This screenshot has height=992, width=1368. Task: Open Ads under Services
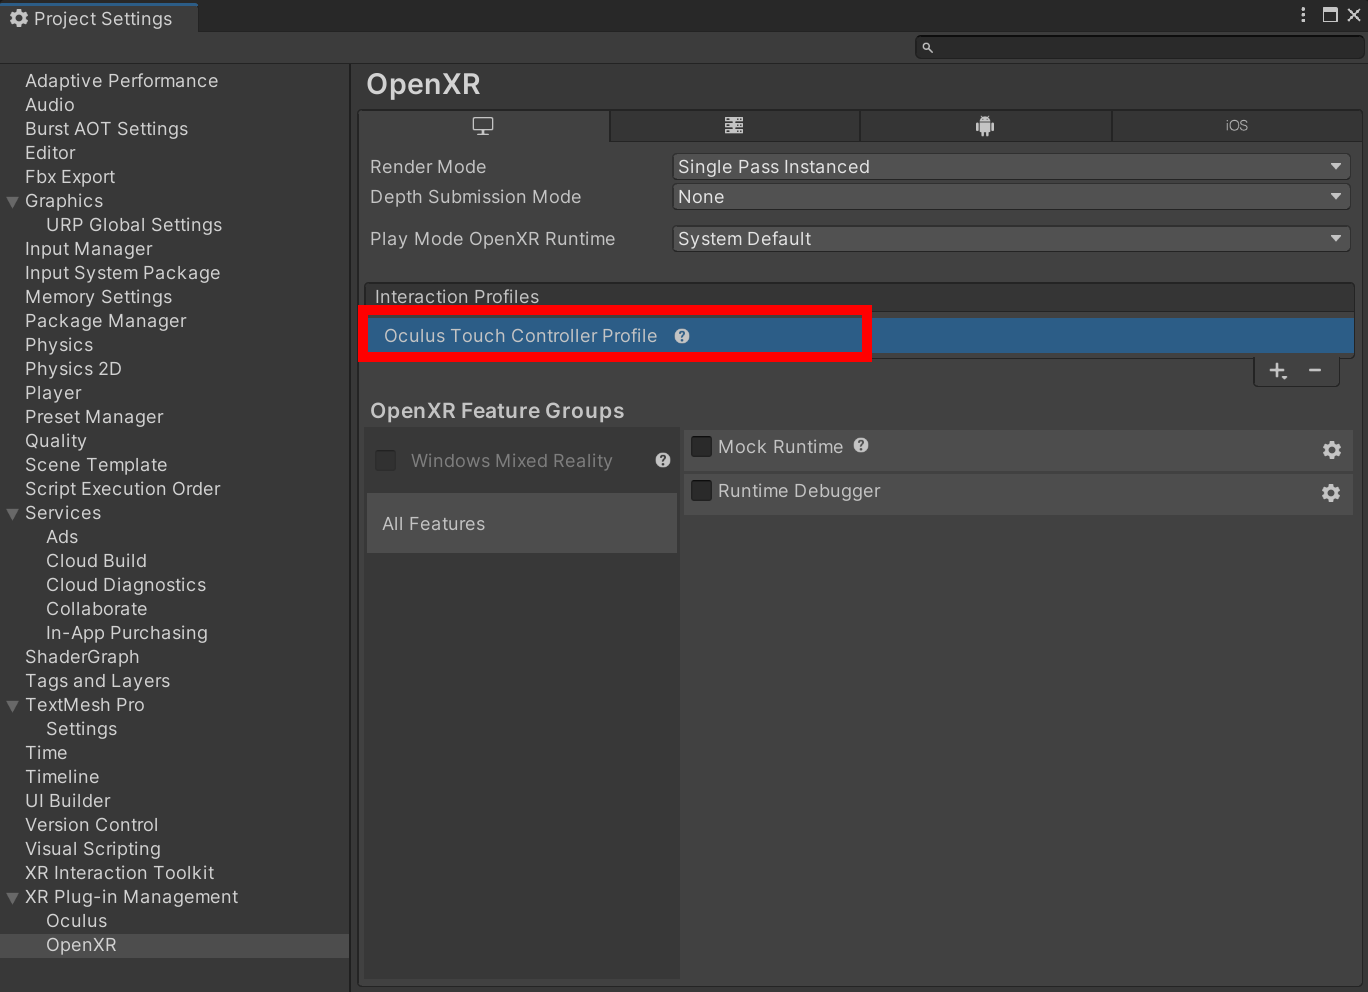coord(62,537)
